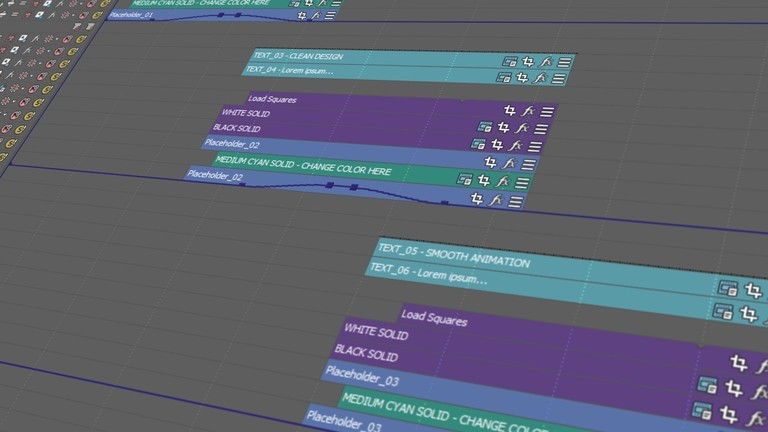The height and width of the screenshot is (432, 768).
Task: Open Generated Media editor for TEXT_04 clip
Action: click(x=504, y=77)
